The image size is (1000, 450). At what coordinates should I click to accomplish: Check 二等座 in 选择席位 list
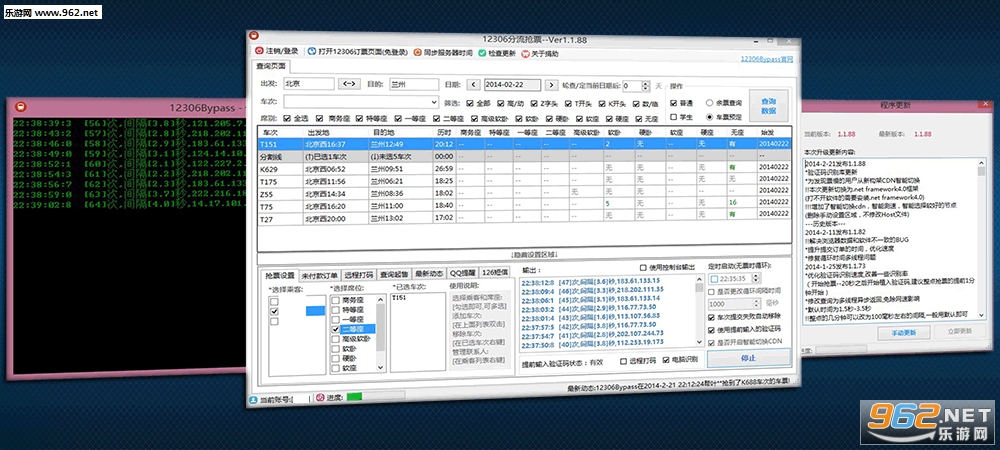(335, 329)
